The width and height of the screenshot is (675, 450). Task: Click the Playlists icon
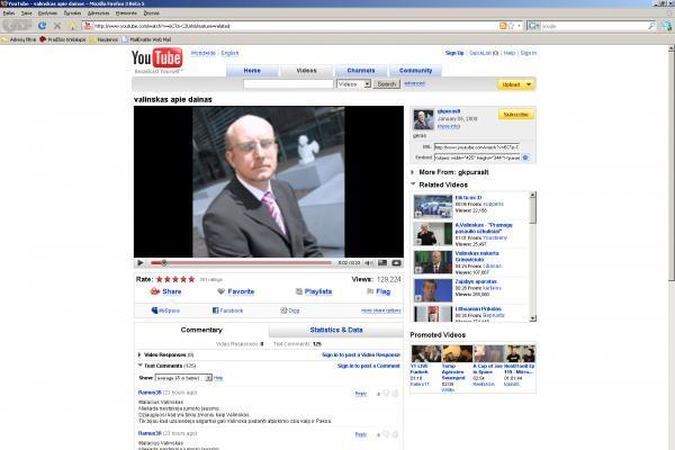pyautogui.click(x=299, y=292)
